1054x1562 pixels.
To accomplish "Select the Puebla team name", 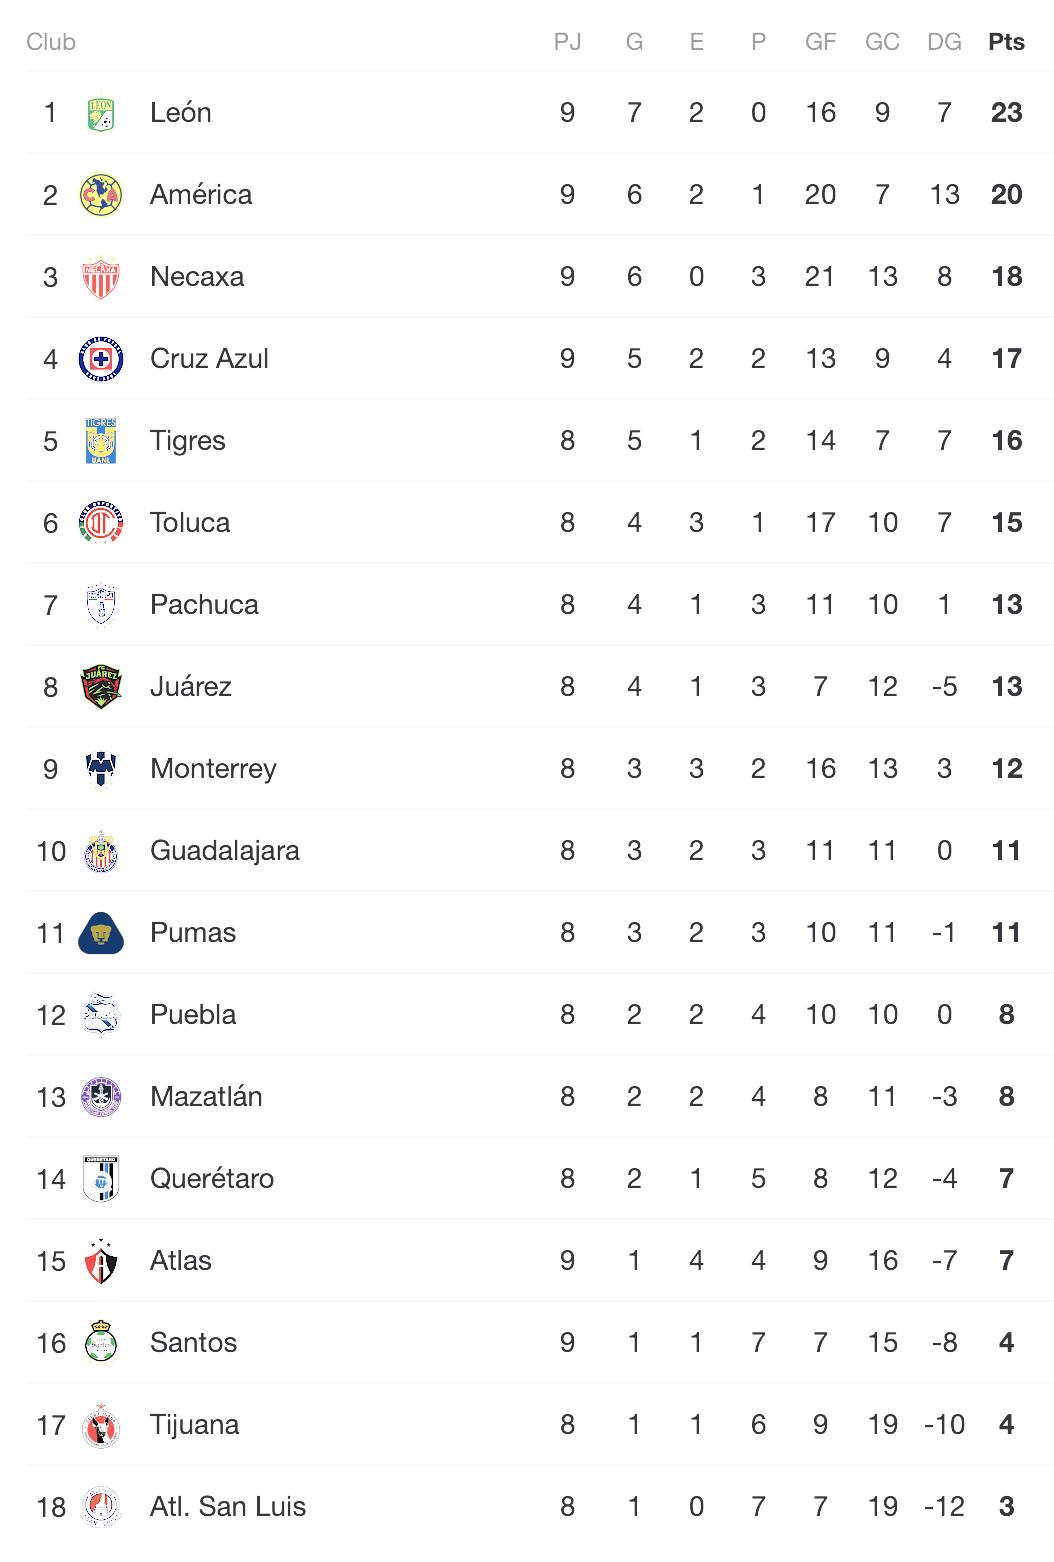I will [193, 1015].
